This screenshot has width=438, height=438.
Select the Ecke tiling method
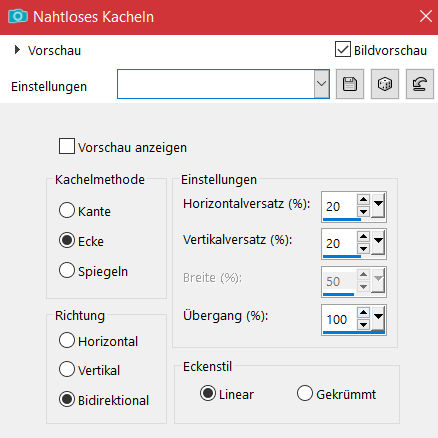coord(67,240)
